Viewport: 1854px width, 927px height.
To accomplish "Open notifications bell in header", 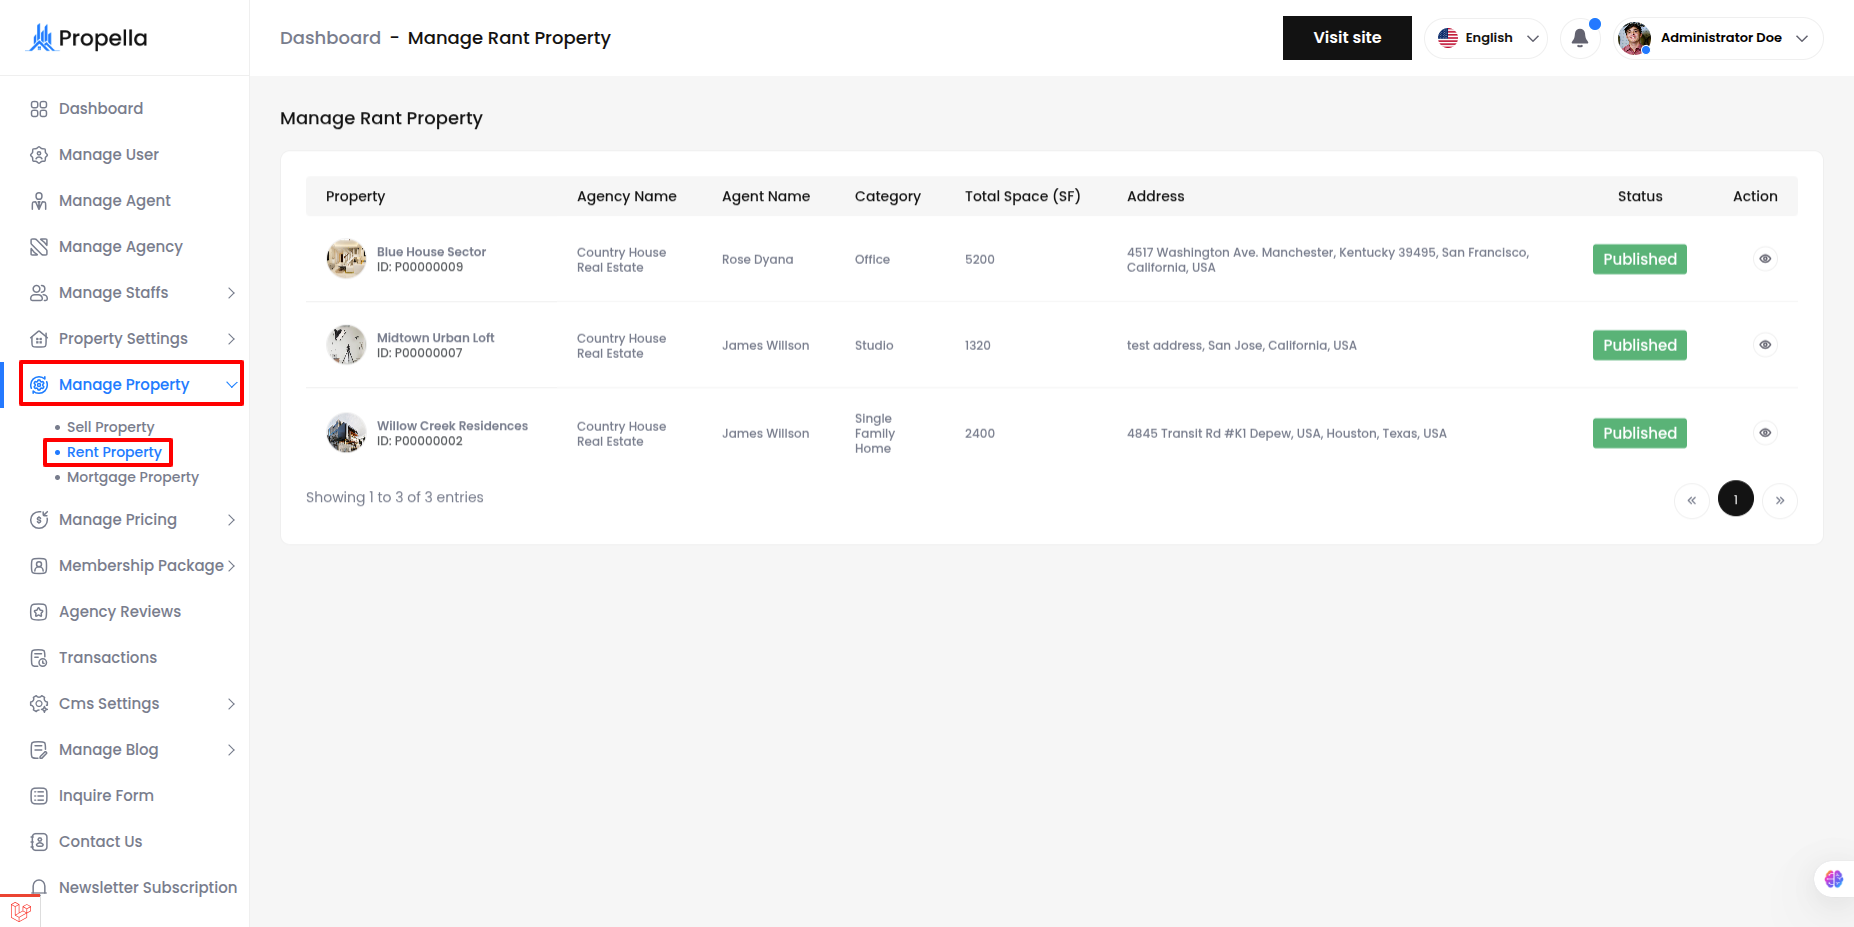I will click(x=1580, y=38).
